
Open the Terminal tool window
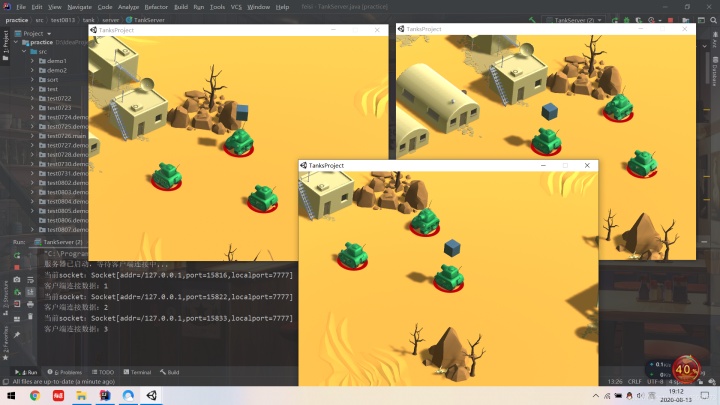pos(137,372)
